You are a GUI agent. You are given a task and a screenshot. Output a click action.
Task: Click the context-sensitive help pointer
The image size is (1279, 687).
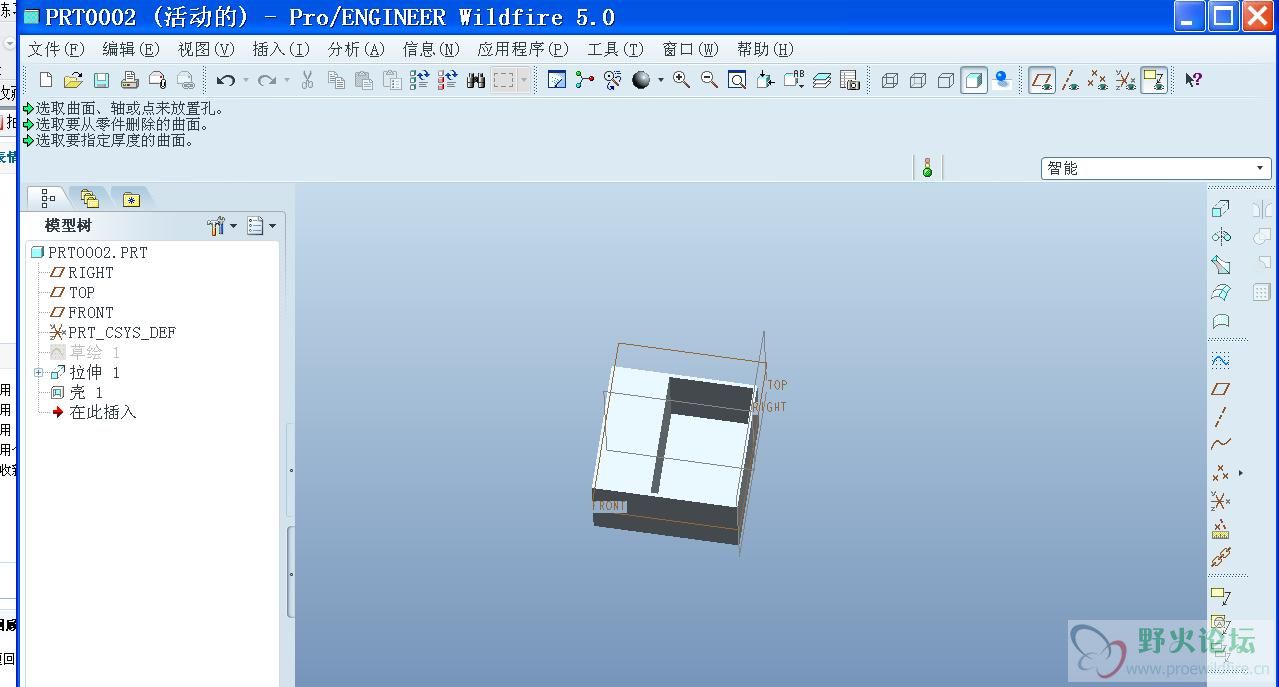click(1193, 80)
